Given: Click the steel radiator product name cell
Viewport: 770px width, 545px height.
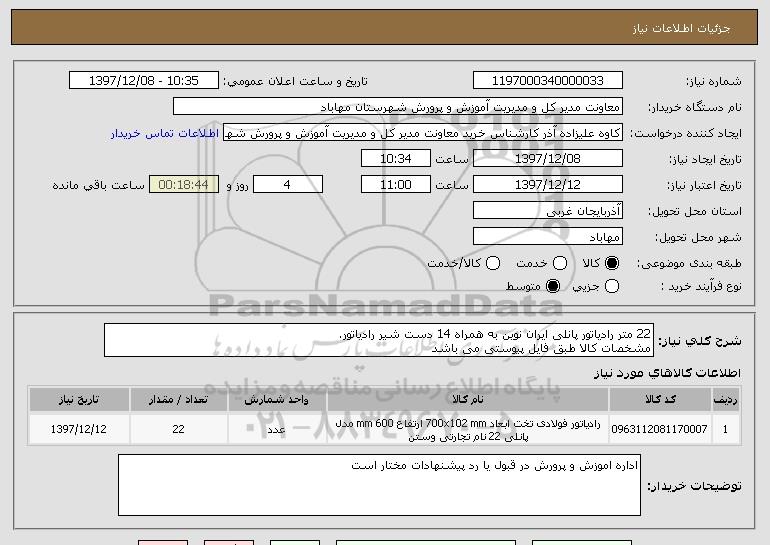Looking at the screenshot, I should point(468,430).
